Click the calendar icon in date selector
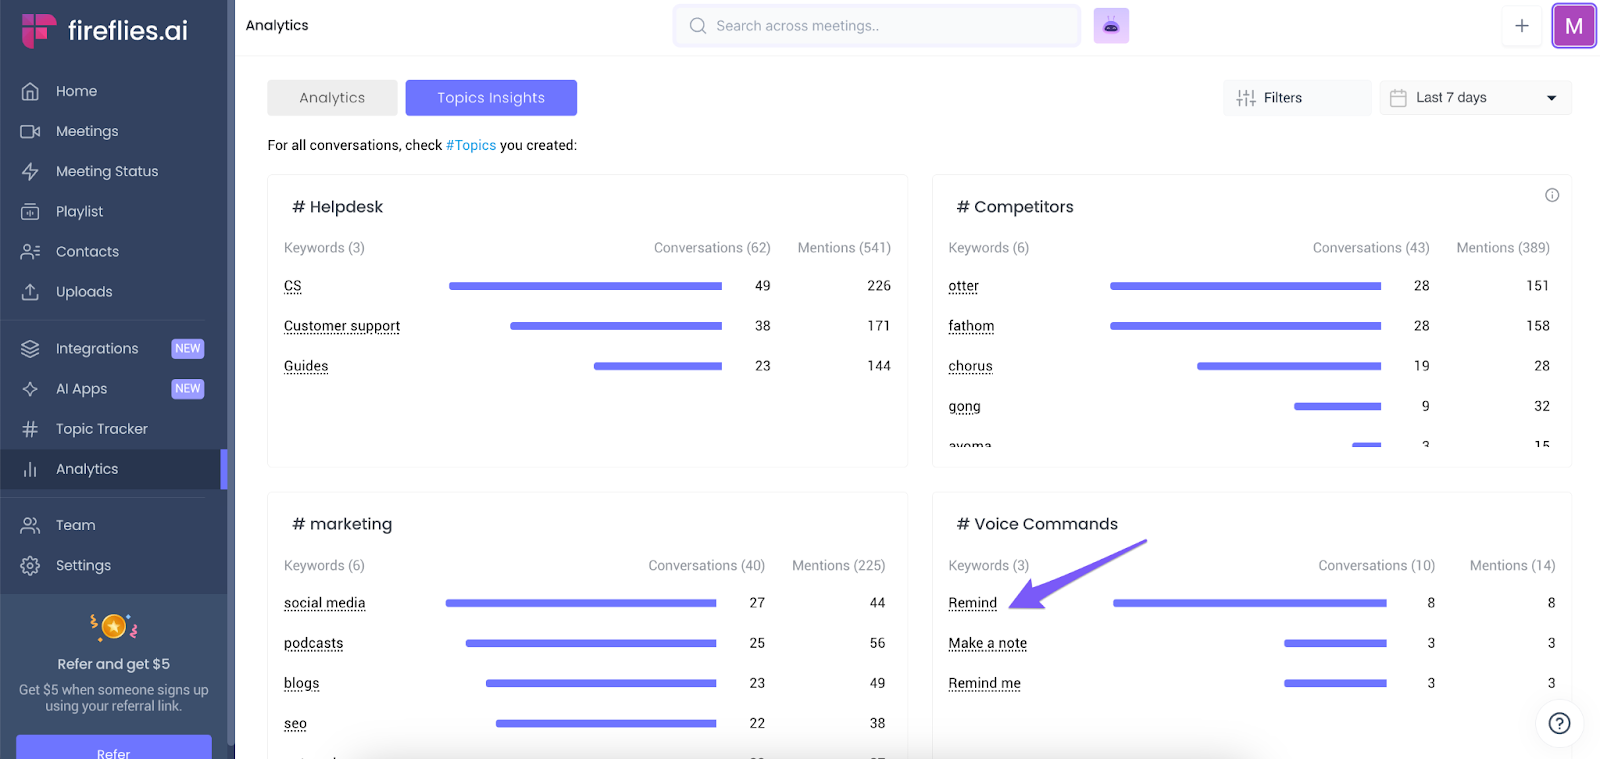The width and height of the screenshot is (1600, 759). (1398, 97)
